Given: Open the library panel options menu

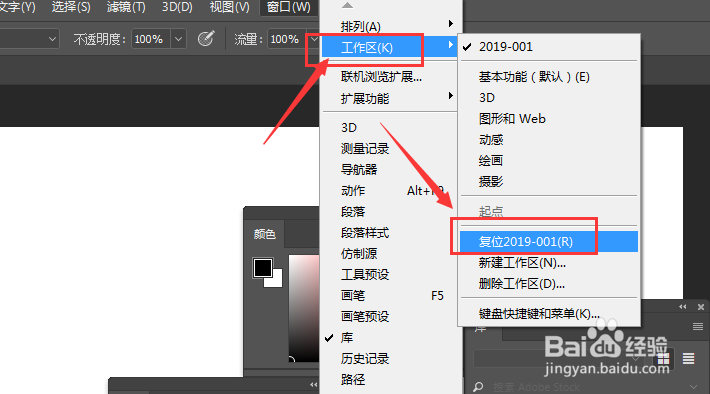Looking at the screenshot, I should 698,327.
